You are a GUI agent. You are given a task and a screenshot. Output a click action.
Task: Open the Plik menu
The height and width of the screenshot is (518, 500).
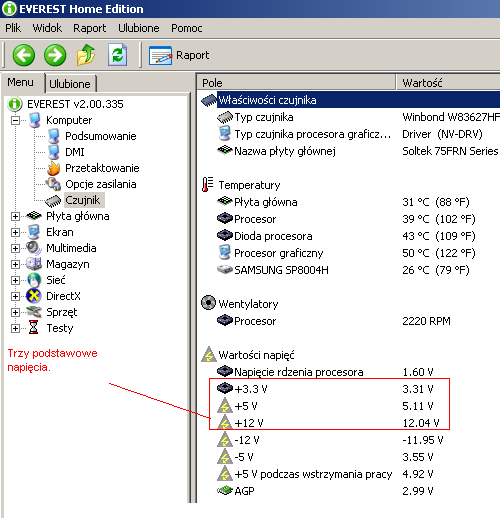coord(13,28)
